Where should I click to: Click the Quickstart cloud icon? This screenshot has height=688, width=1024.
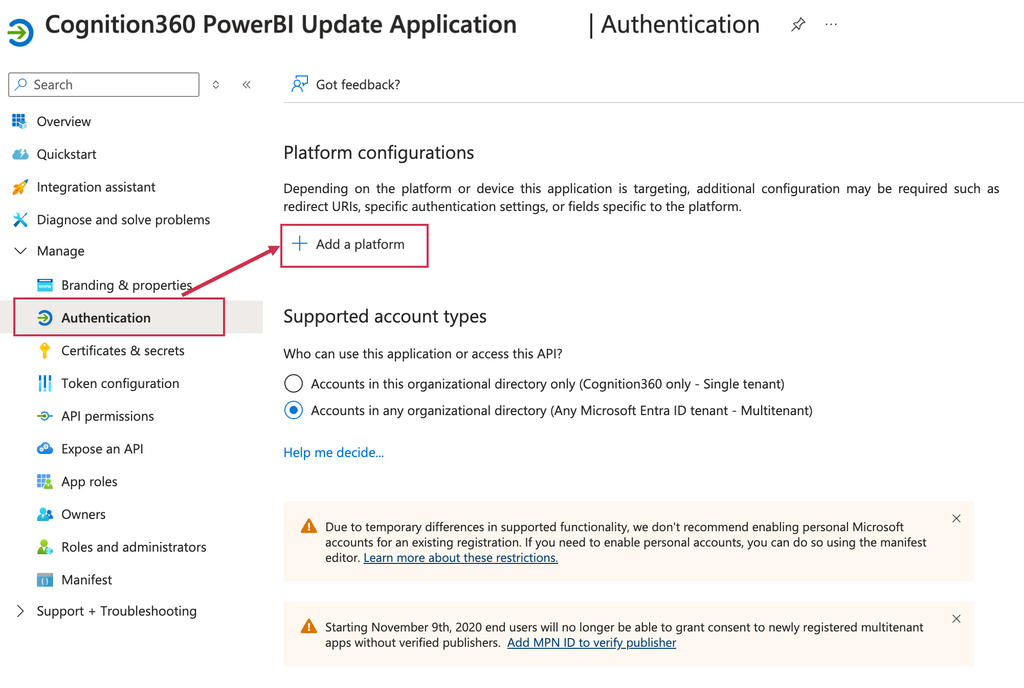click(x=20, y=154)
